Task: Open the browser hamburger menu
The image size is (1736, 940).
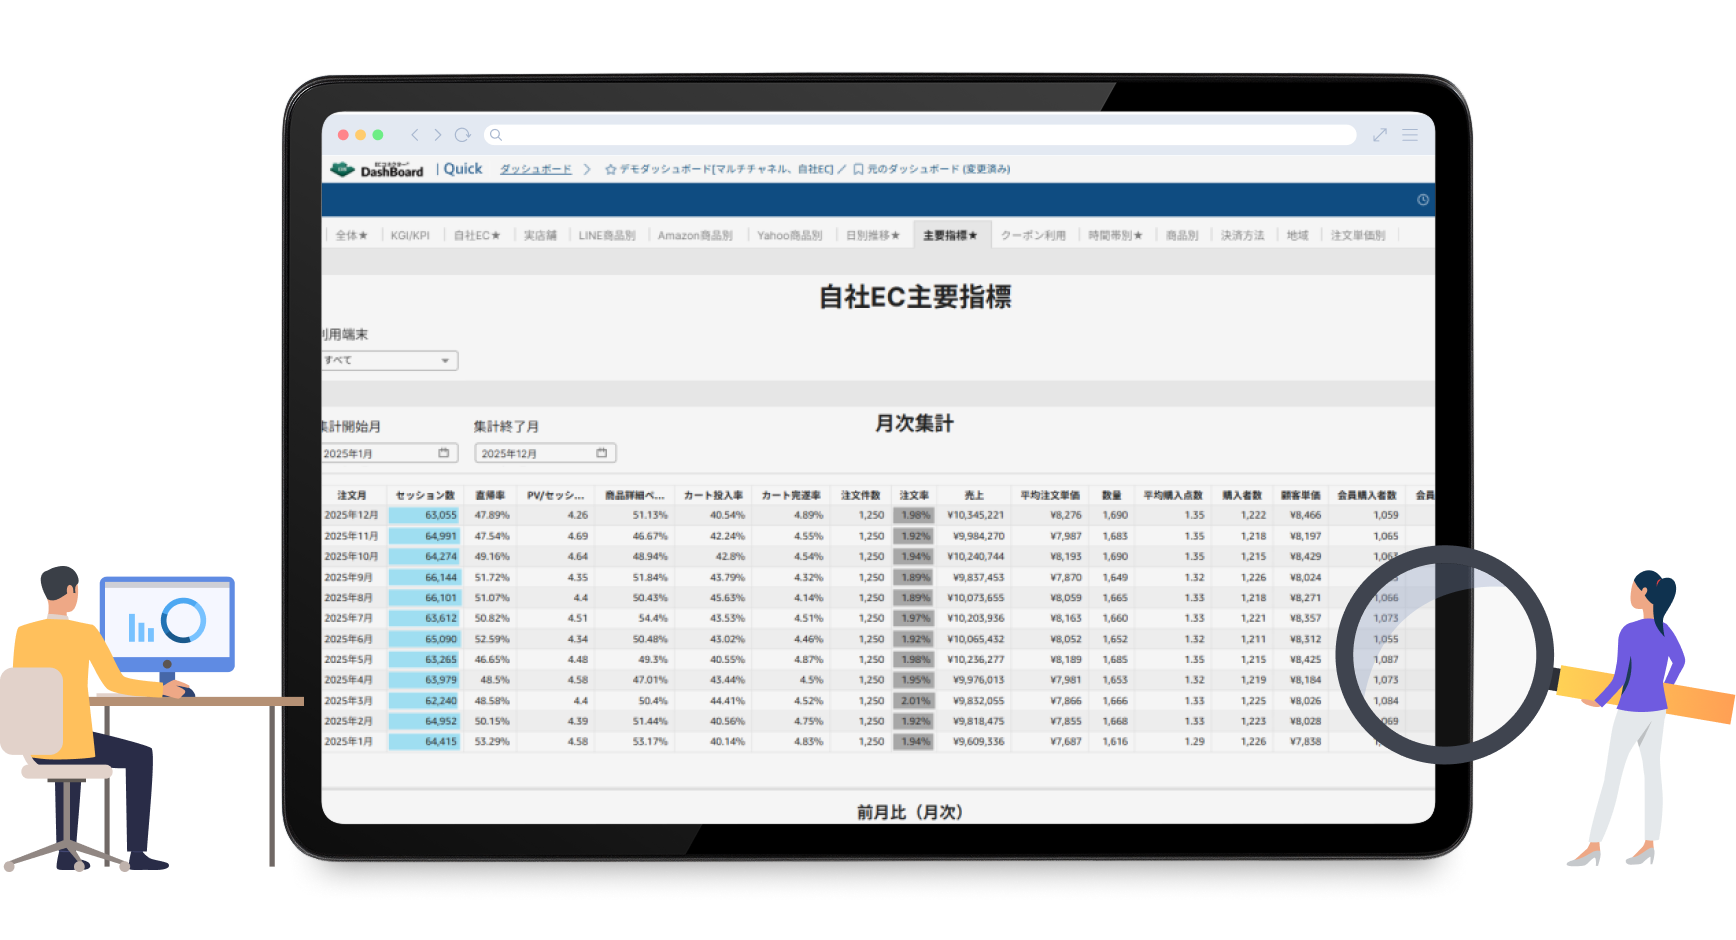Action: (1410, 135)
